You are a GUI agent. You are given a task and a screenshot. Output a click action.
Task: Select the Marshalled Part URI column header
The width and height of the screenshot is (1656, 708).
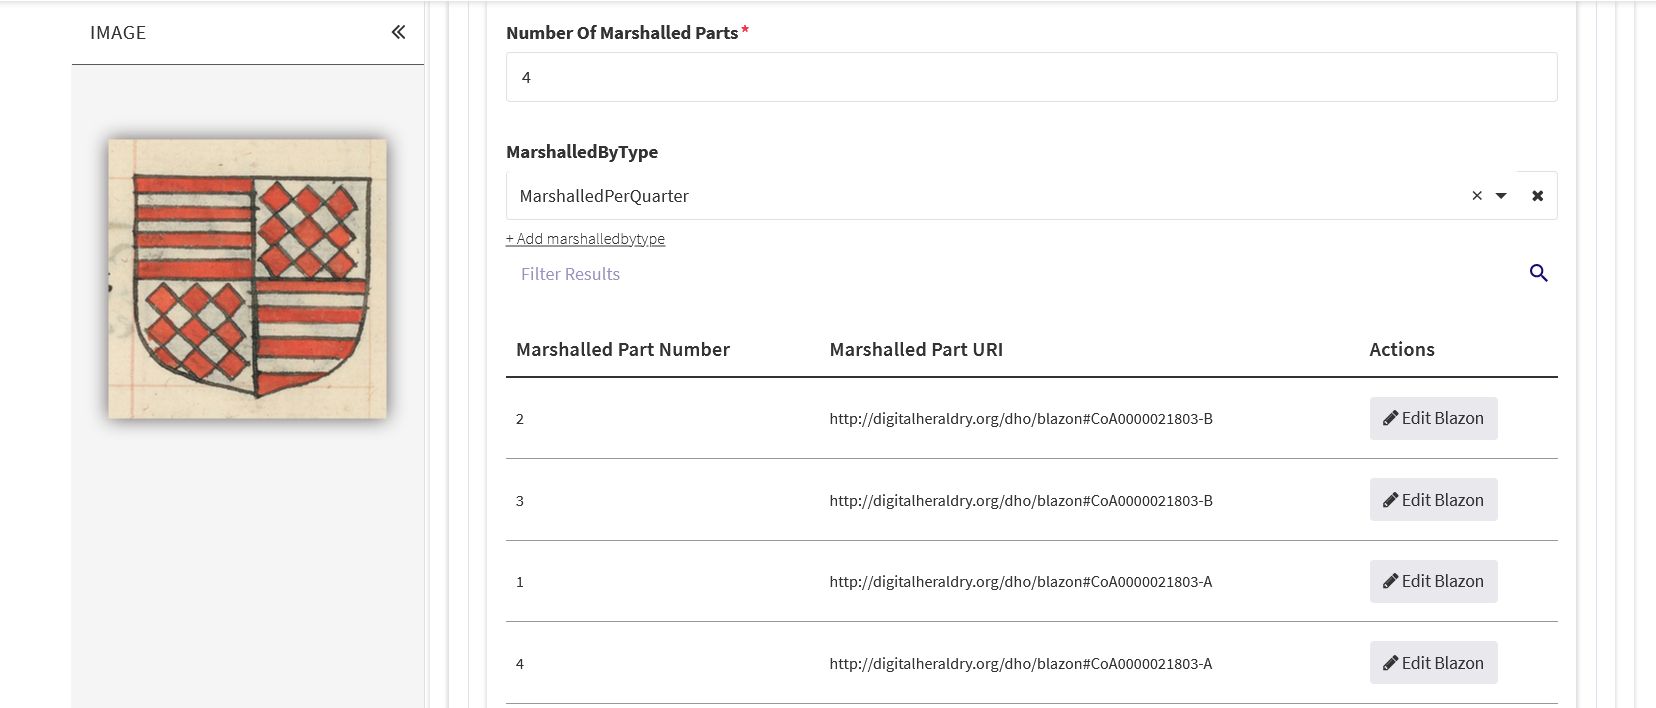tap(915, 349)
